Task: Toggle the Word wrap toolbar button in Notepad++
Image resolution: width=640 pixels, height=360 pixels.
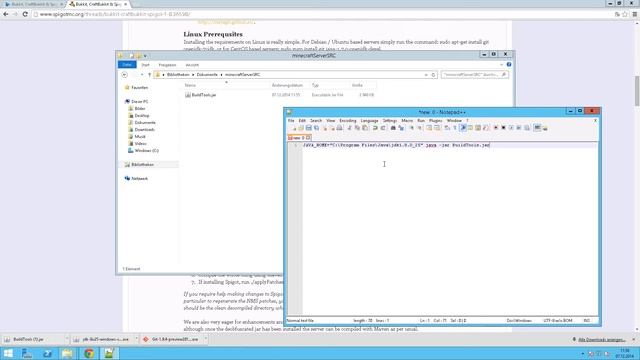Action: point(447,128)
